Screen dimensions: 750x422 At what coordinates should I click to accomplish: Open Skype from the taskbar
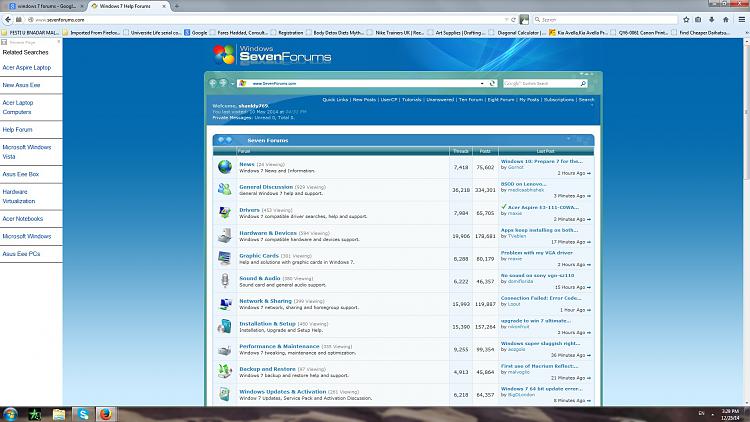click(x=83, y=414)
